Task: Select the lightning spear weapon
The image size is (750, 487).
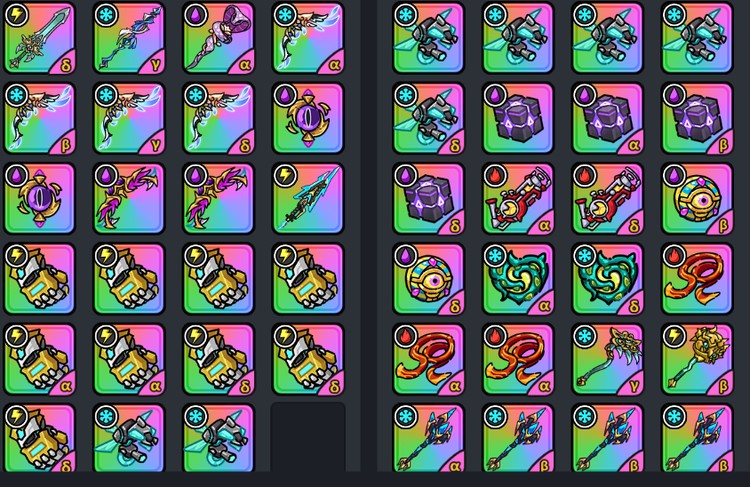Action: coord(308,199)
